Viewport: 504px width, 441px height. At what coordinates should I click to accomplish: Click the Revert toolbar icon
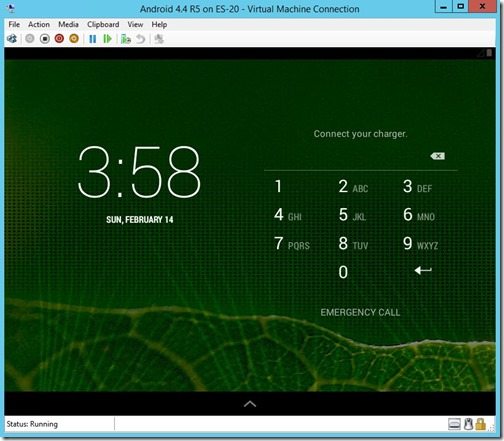[141, 39]
